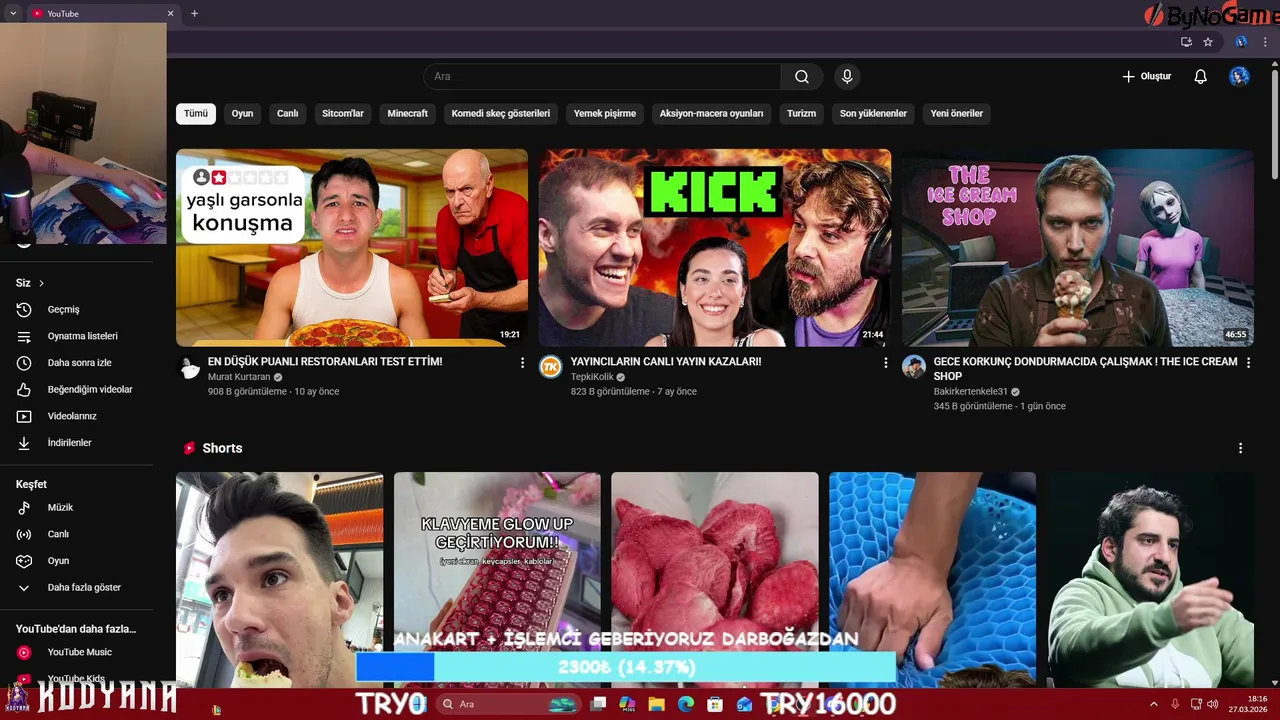Open the TepkiKolik channel name link

pyautogui.click(x=592, y=377)
